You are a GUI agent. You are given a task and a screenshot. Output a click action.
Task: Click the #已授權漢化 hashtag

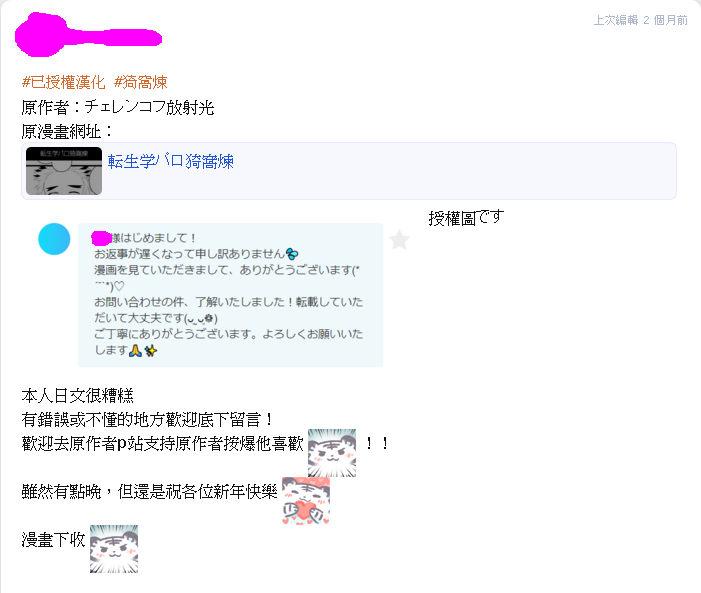(x=63, y=82)
